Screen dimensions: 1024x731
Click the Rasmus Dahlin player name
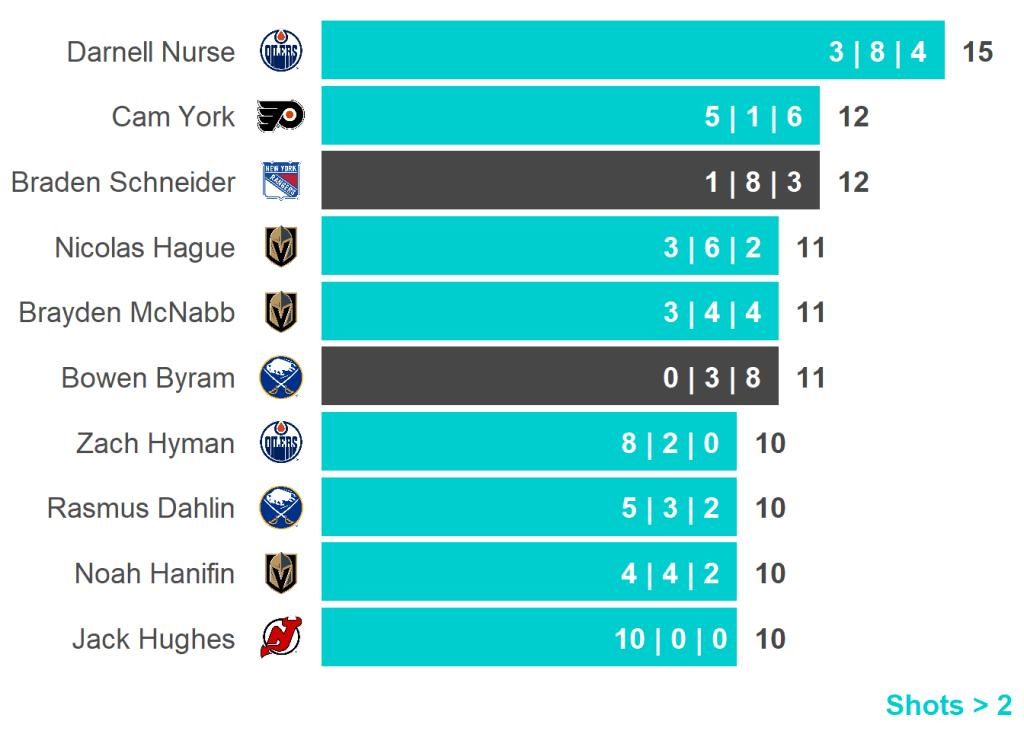[x=141, y=509]
